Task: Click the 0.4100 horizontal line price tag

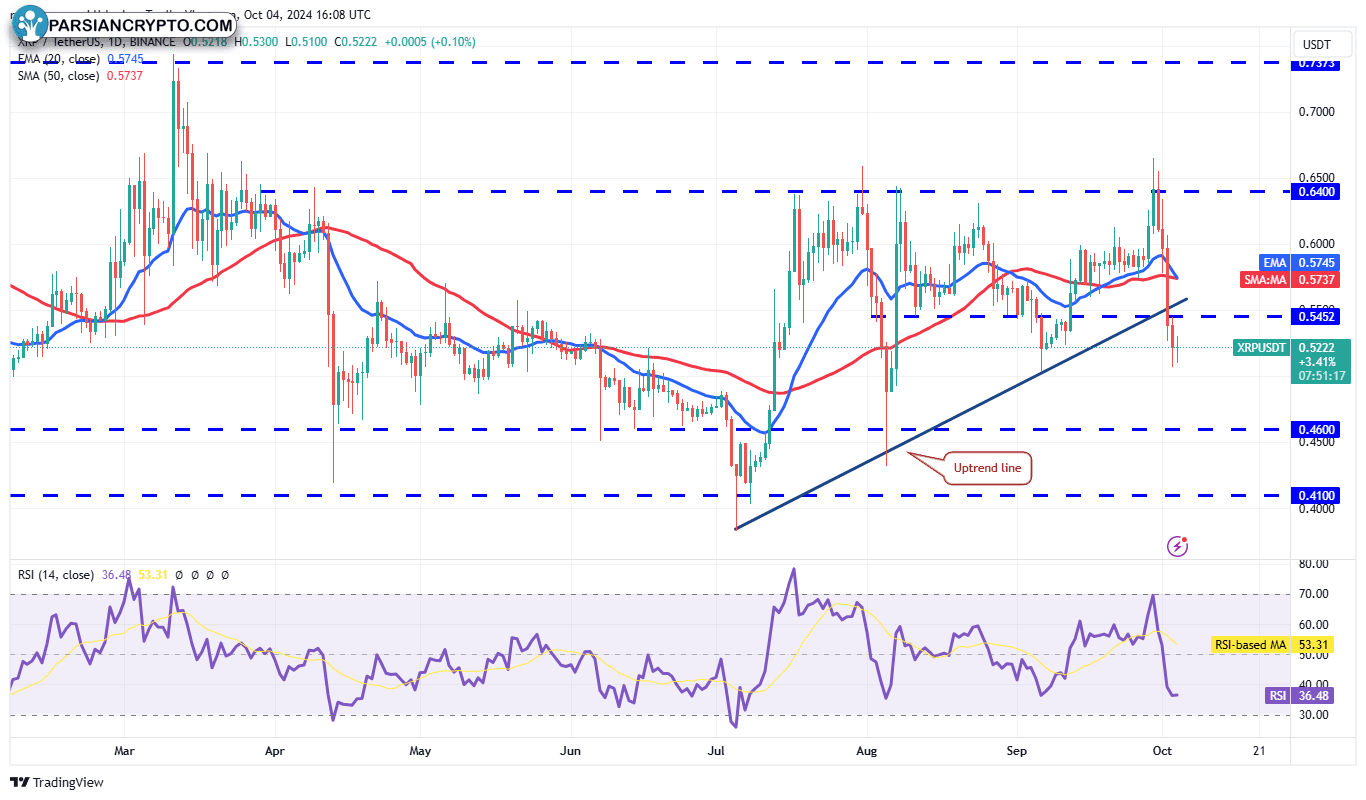Action: (x=1317, y=495)
